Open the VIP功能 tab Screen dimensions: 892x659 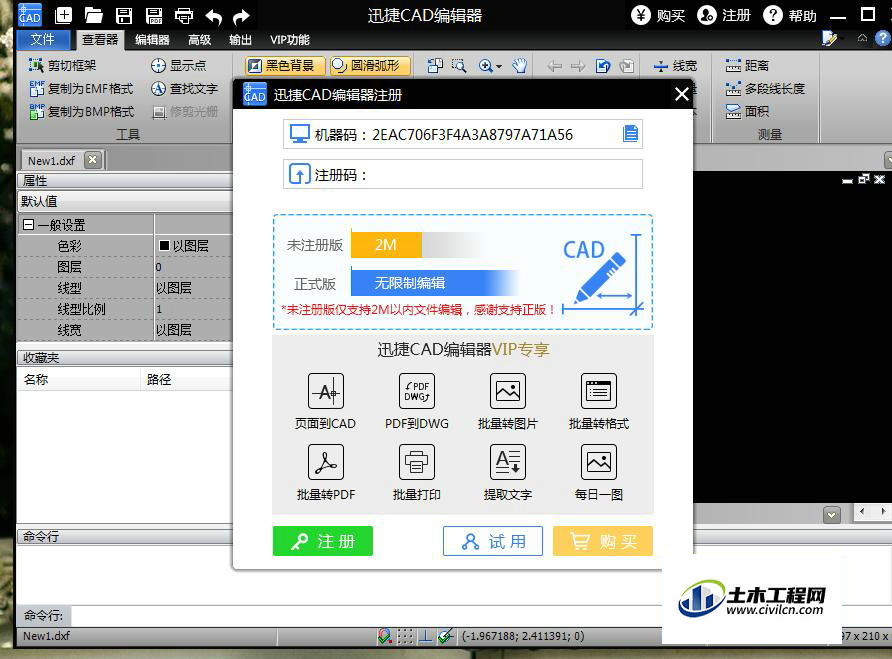290,40
